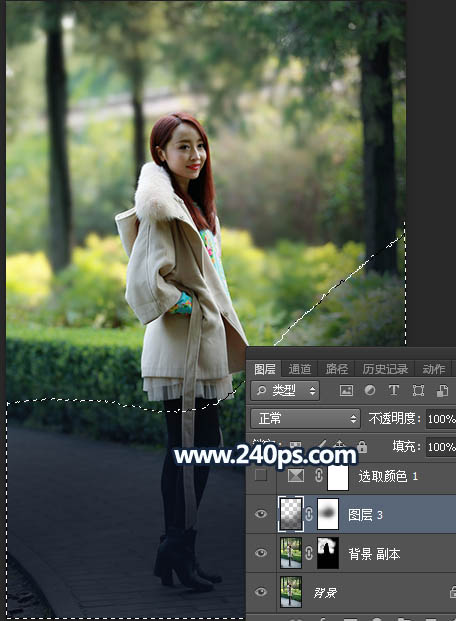Screen dimensions: 456x621
Task: Click the 选取颜色 1 adjustment icon
Action: [x=296, y=475]
